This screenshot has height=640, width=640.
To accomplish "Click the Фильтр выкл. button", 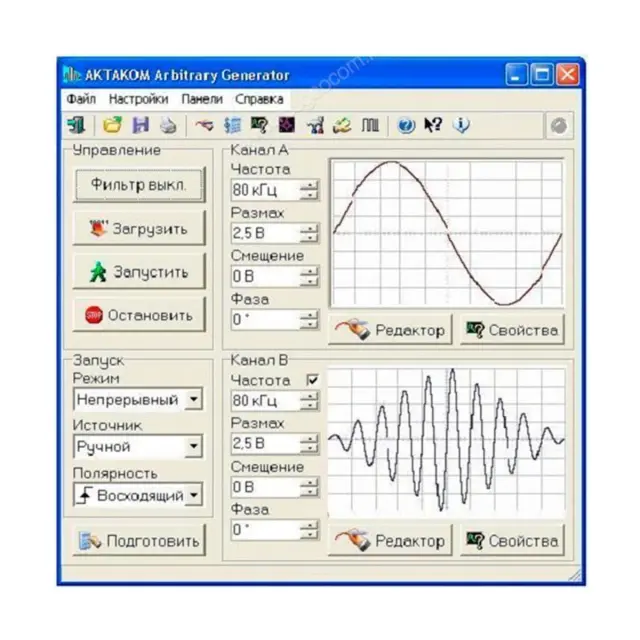I will (x=139, y=185).
